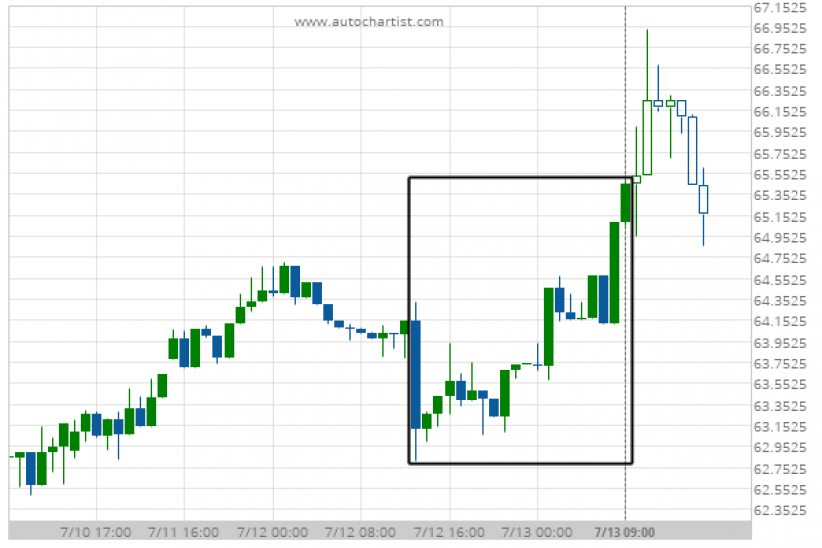
Task: Click the 64.1525 price axis label
Action: [x=780, y=321]
